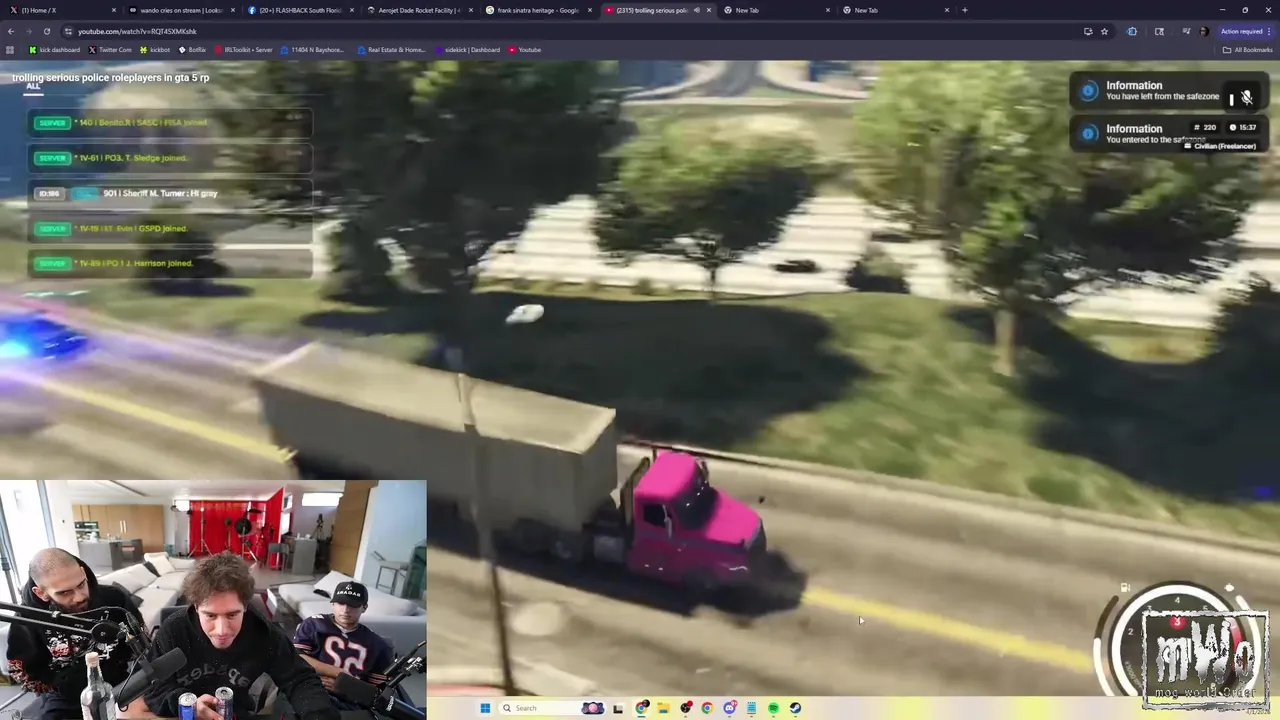Image resolution: width=1280 pixels, height=720 pixels.
Task: Open the wando cries on stream tab
Action: click(180, 10)
